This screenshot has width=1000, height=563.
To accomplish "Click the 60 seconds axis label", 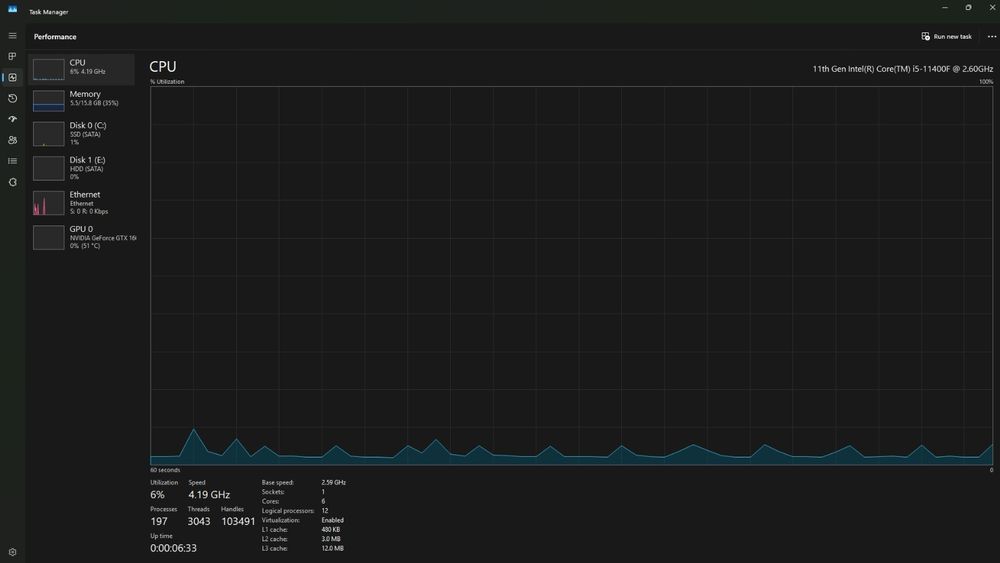I will tap(165, 470).
